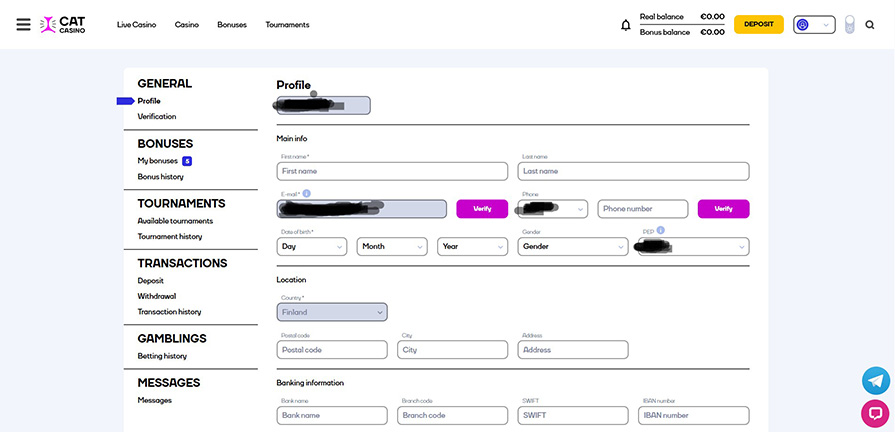Open My bonuses in sidebar
The width and height of the screenshot is (895, 432).
(157, 161)
